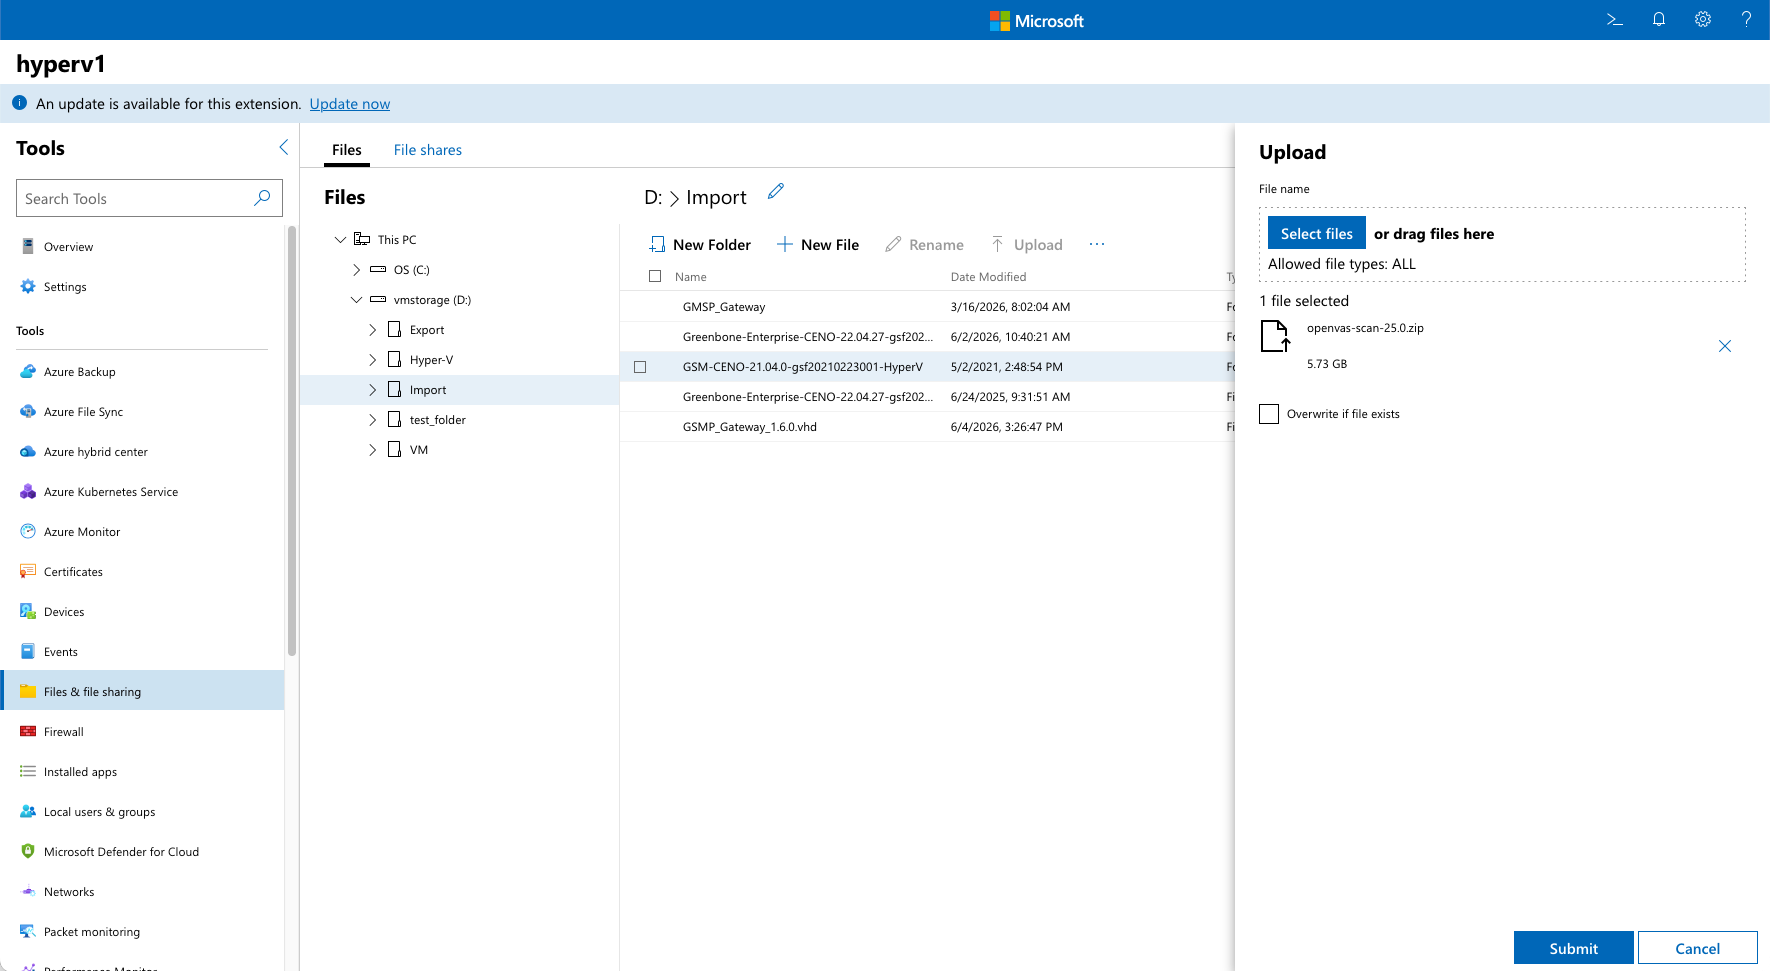This screenshot has width=1770, height=971.
Task: Edit the path with the pencil icon
Action: (x=776, y=191)
